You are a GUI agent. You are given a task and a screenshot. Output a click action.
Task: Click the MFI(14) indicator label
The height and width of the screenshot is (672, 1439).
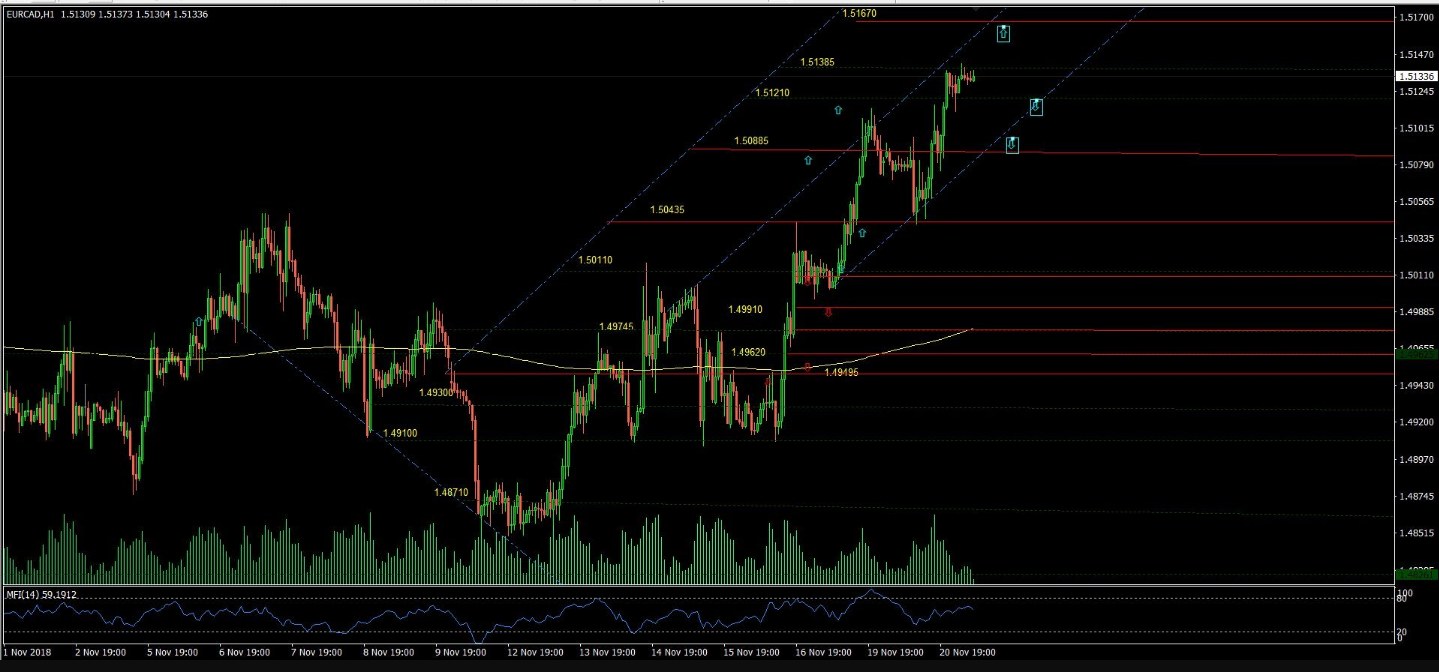[x=41, y=594]
